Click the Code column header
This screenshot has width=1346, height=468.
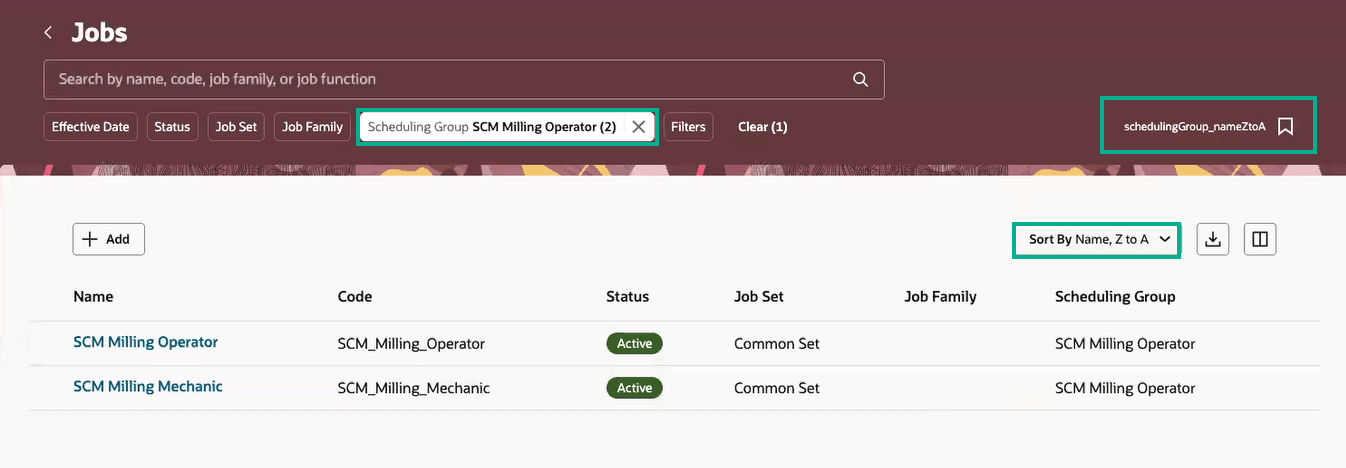[355, 296]
